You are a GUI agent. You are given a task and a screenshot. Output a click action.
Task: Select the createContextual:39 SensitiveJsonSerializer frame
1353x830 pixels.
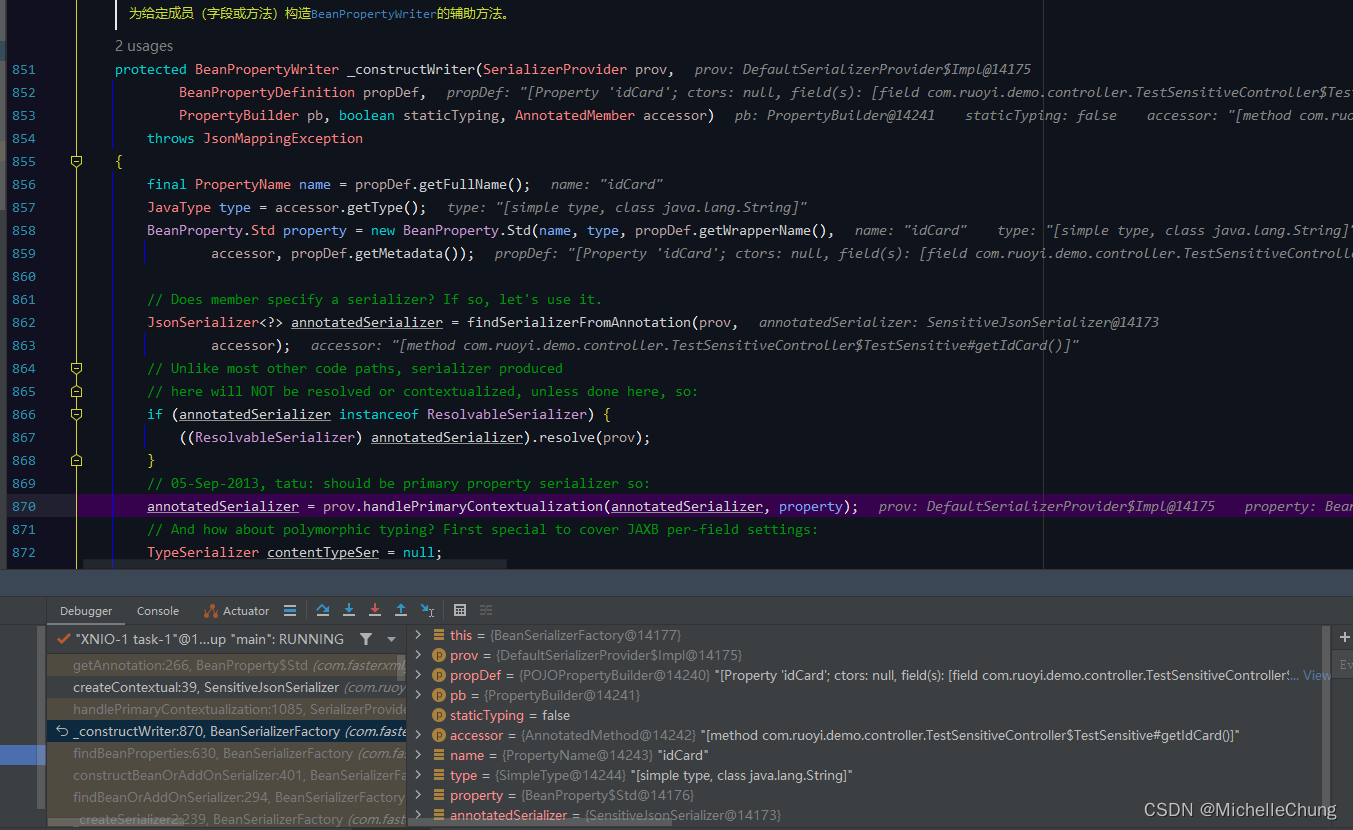(x=227, y=687)
